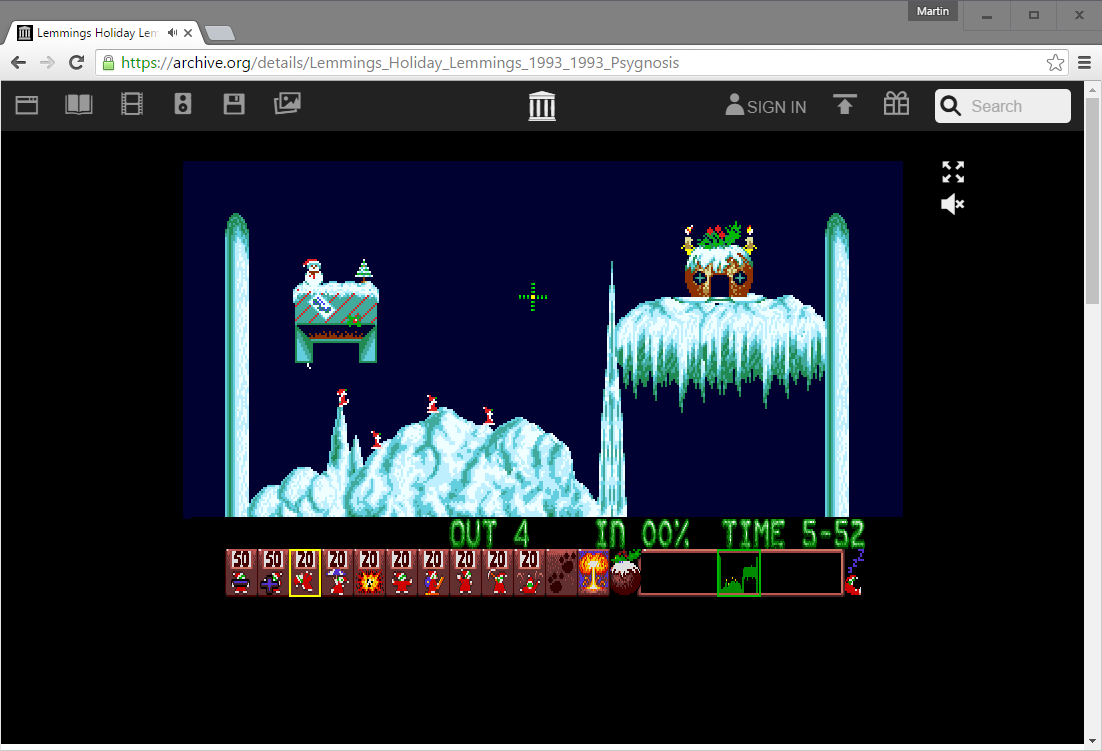This screenshot has width=1102, height=751.
Task: Open the Audio speaker icon
Action: [x=183, y=104]
